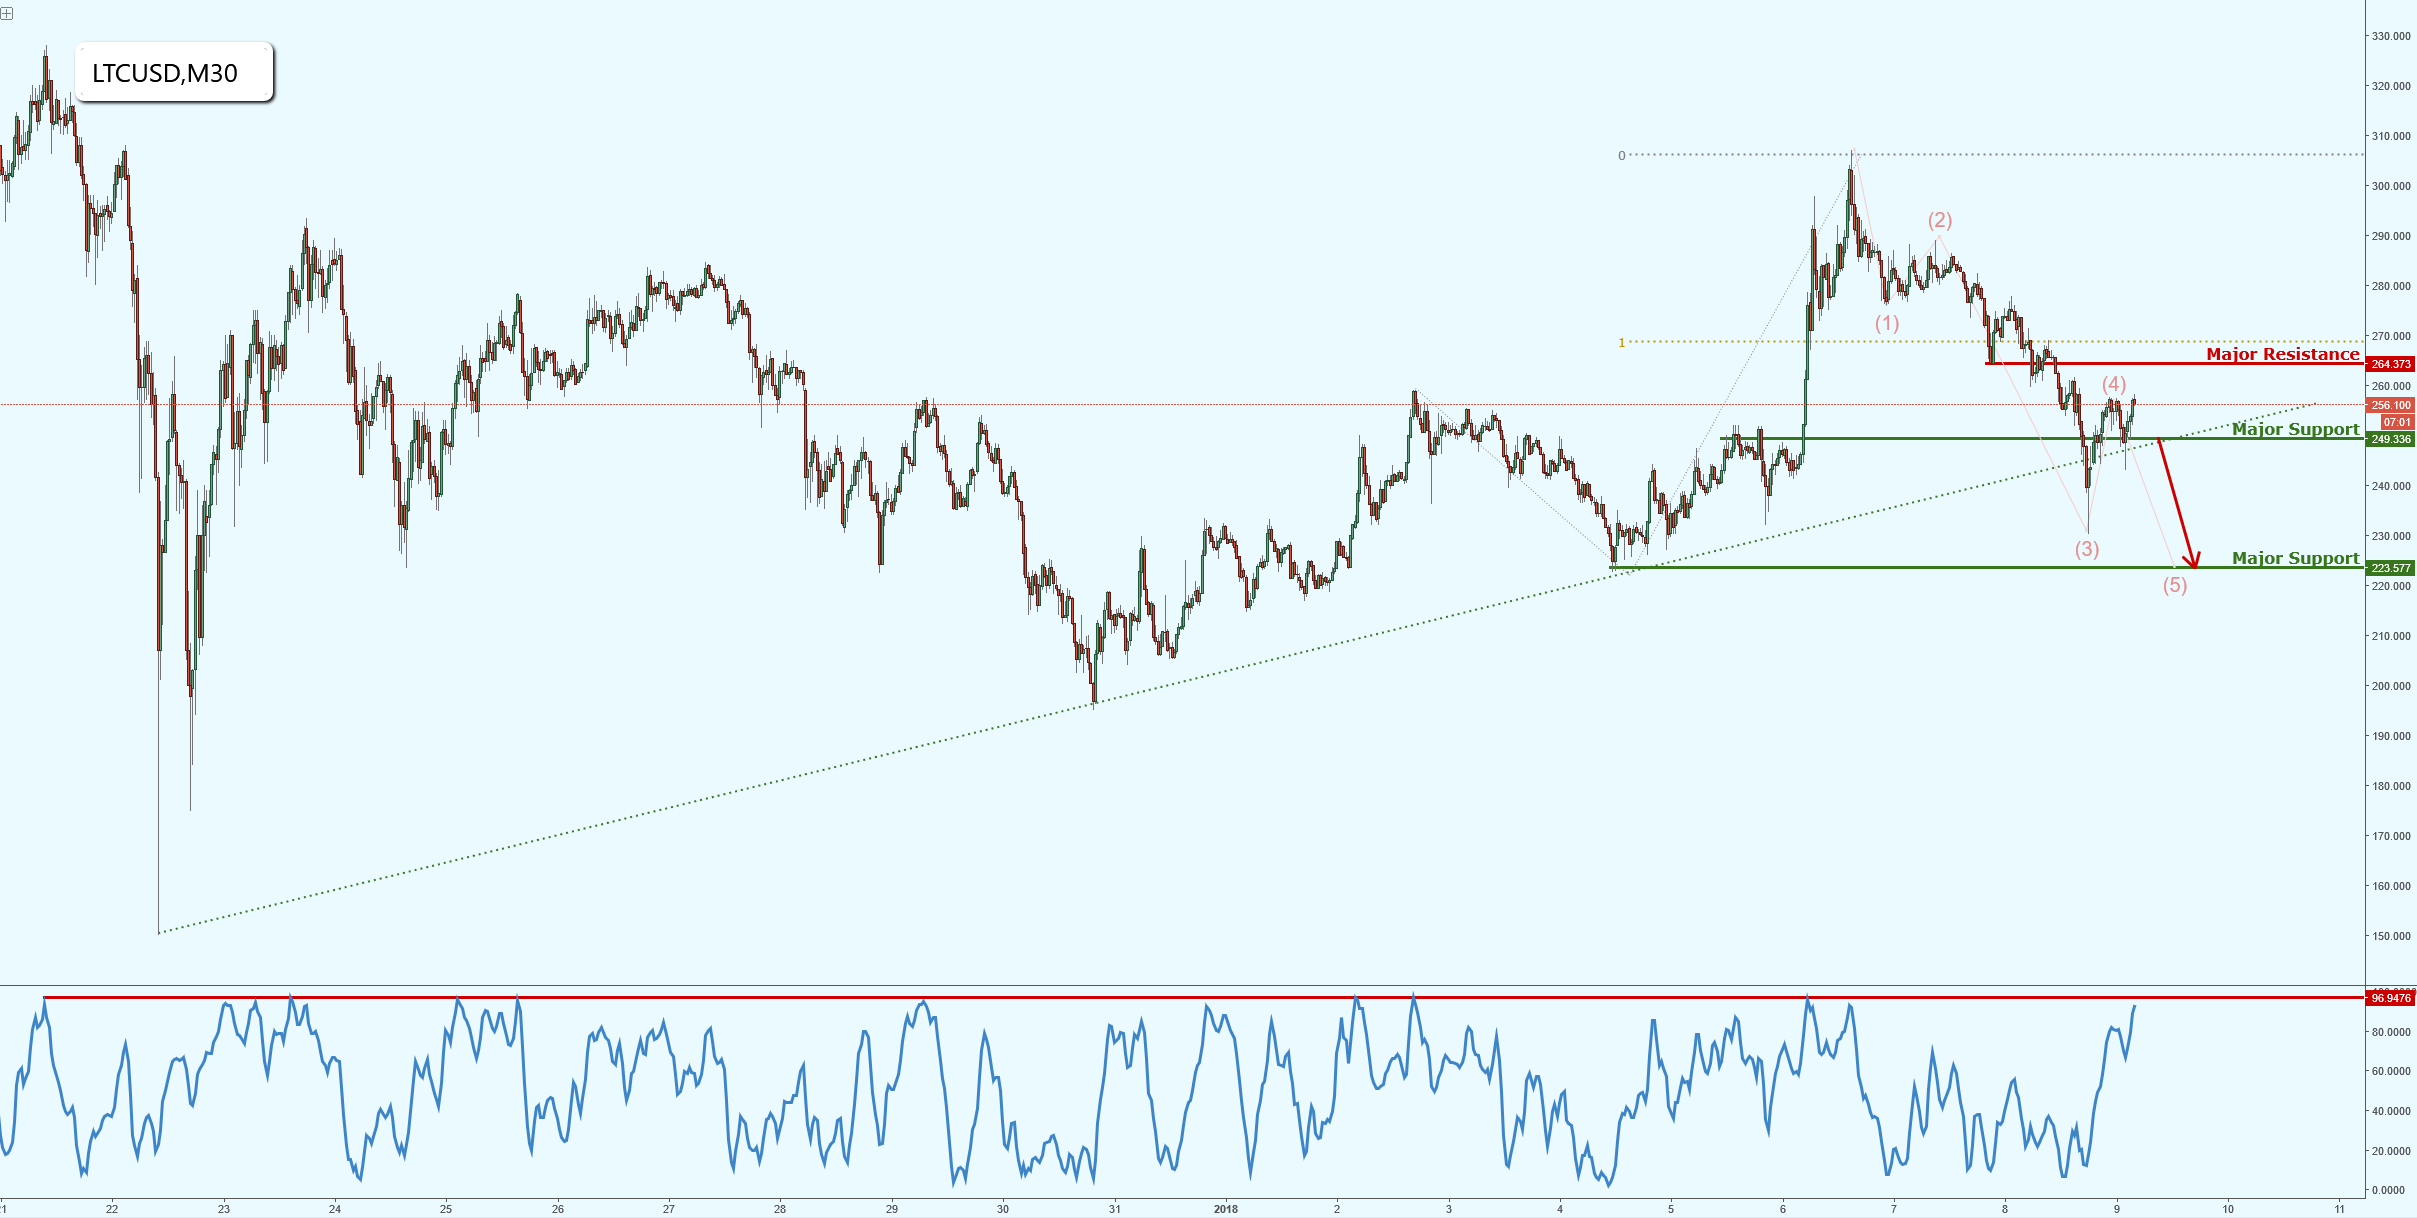
Task: Click the 249.336 support price tag
Action: pos(2391,439)
